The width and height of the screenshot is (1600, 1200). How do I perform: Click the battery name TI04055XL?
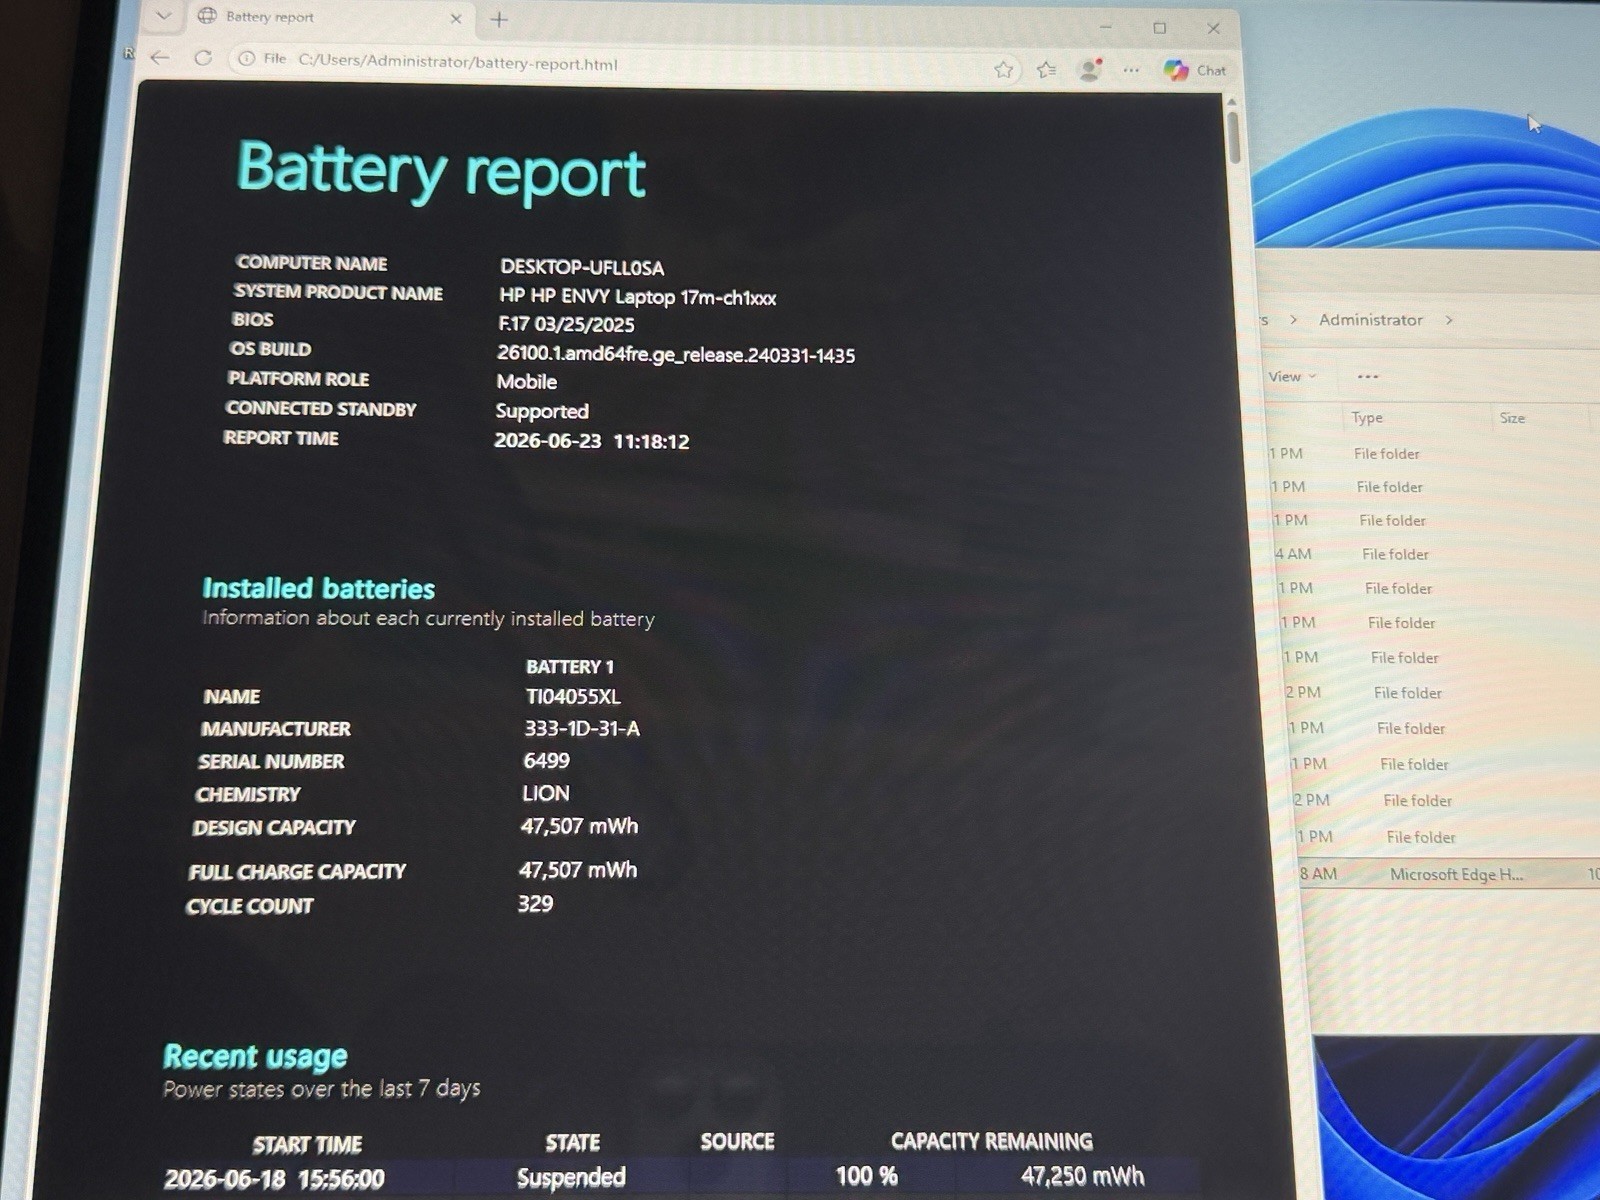[573, 697]
